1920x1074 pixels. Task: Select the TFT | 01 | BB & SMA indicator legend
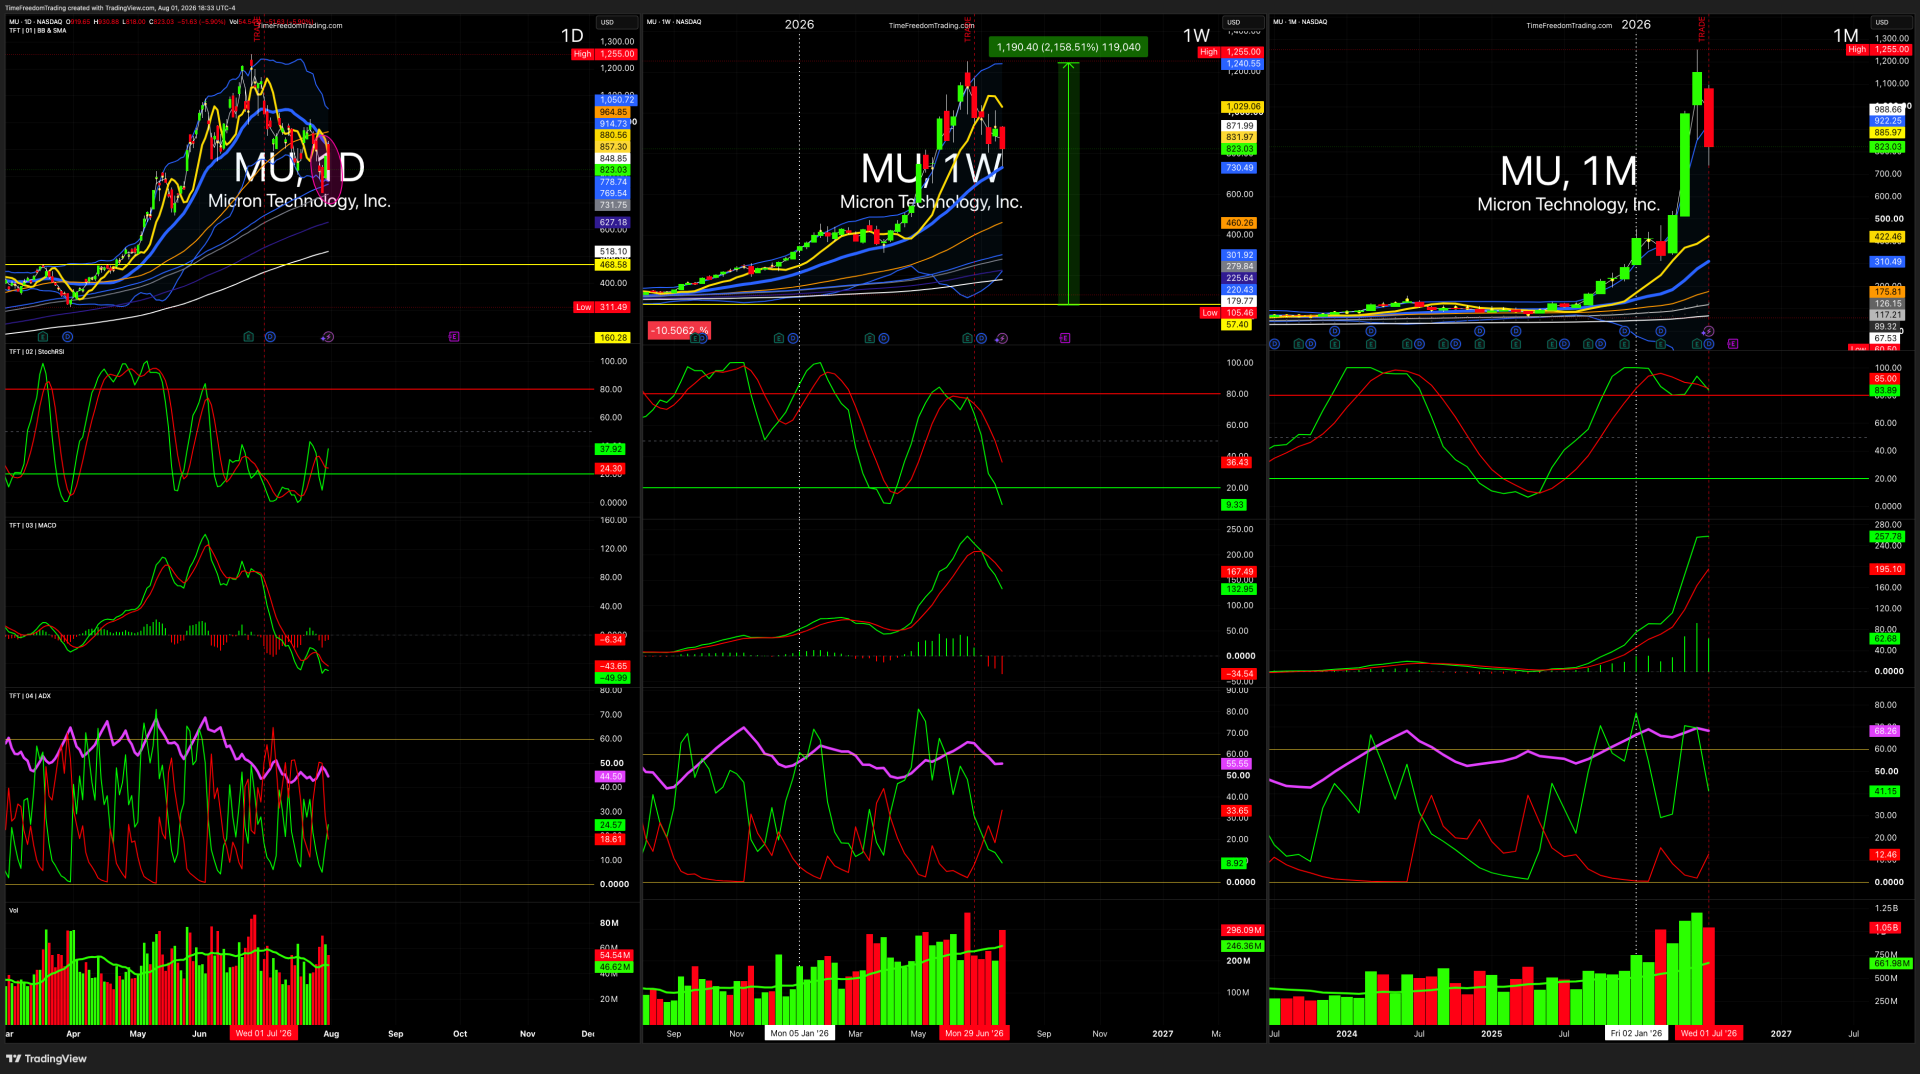38,30
